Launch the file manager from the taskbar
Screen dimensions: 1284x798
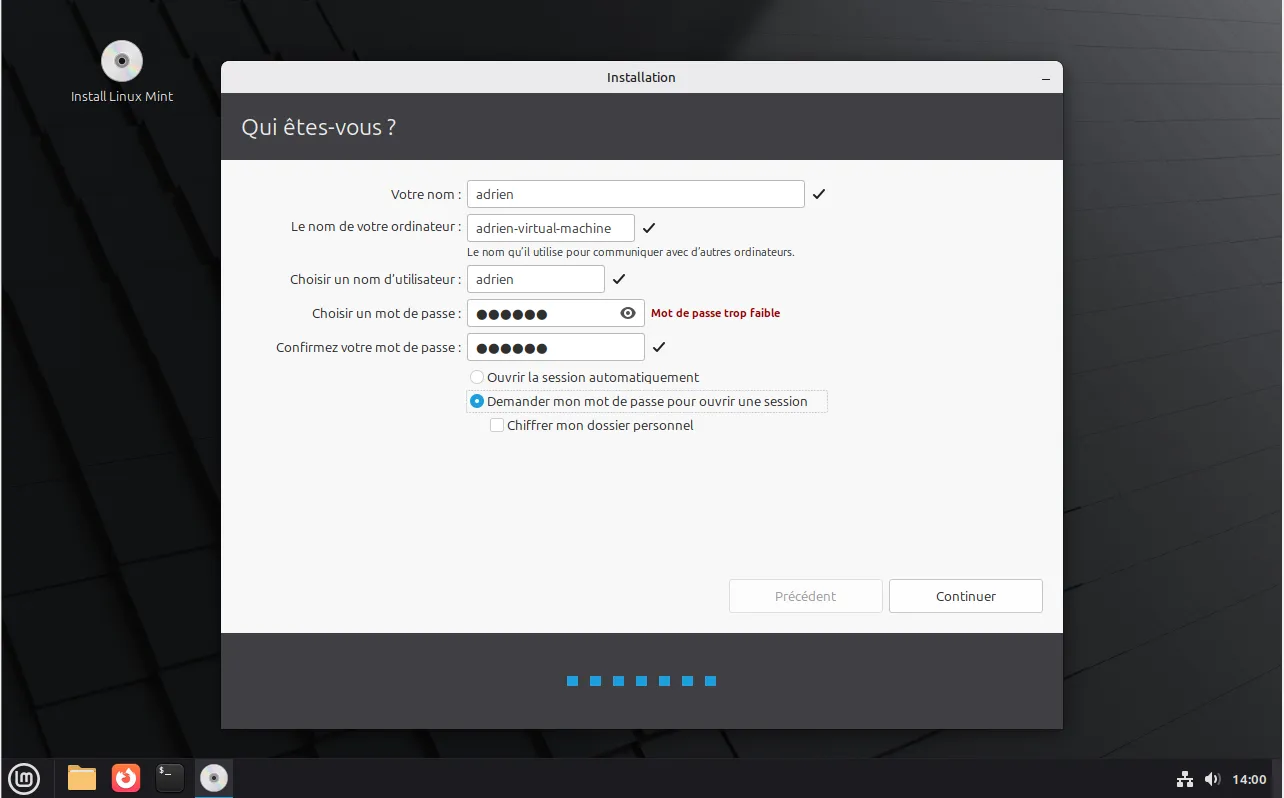82,778
